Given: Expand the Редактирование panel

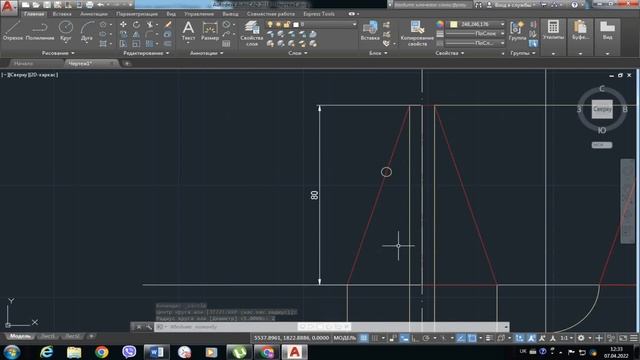Looking at the screenshot, I should click(x=146, y=53).
